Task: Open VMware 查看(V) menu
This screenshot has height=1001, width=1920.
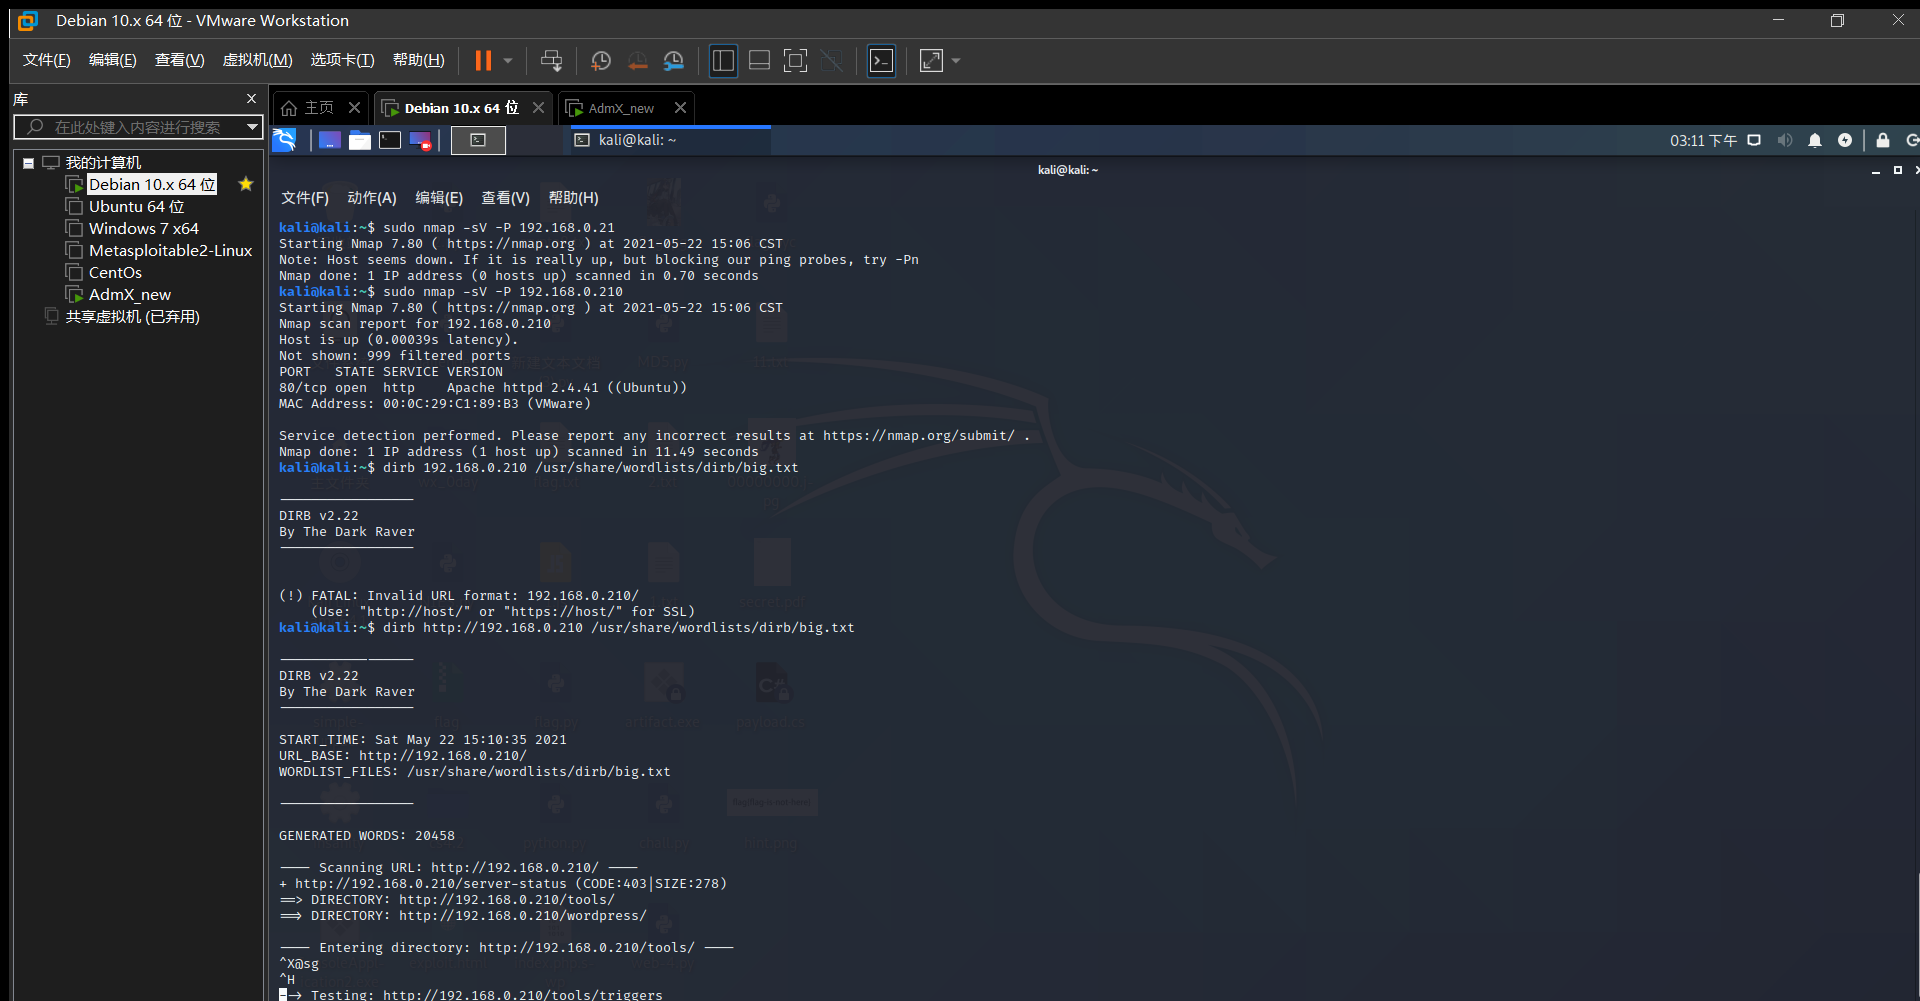Action: tap(179, 60)
